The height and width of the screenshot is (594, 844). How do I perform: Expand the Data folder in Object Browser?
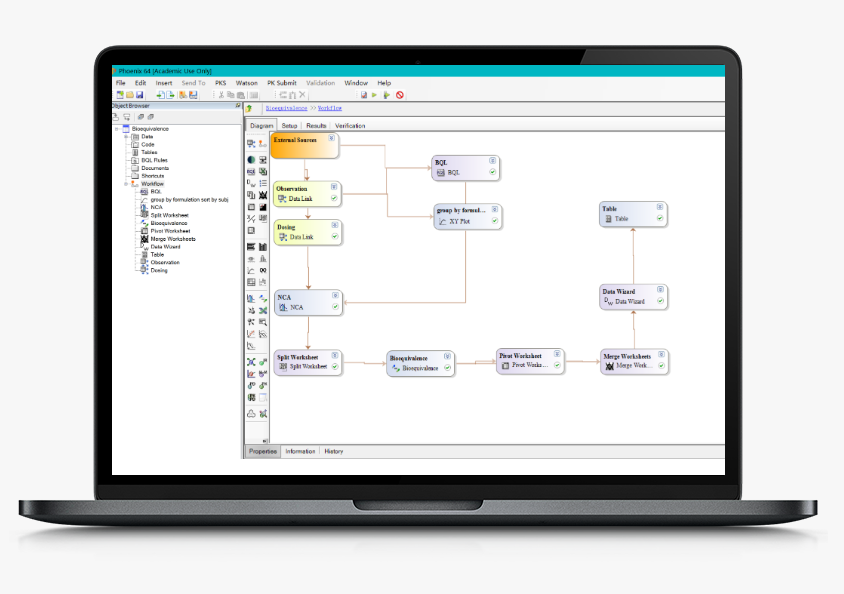[x=126, y=137]
